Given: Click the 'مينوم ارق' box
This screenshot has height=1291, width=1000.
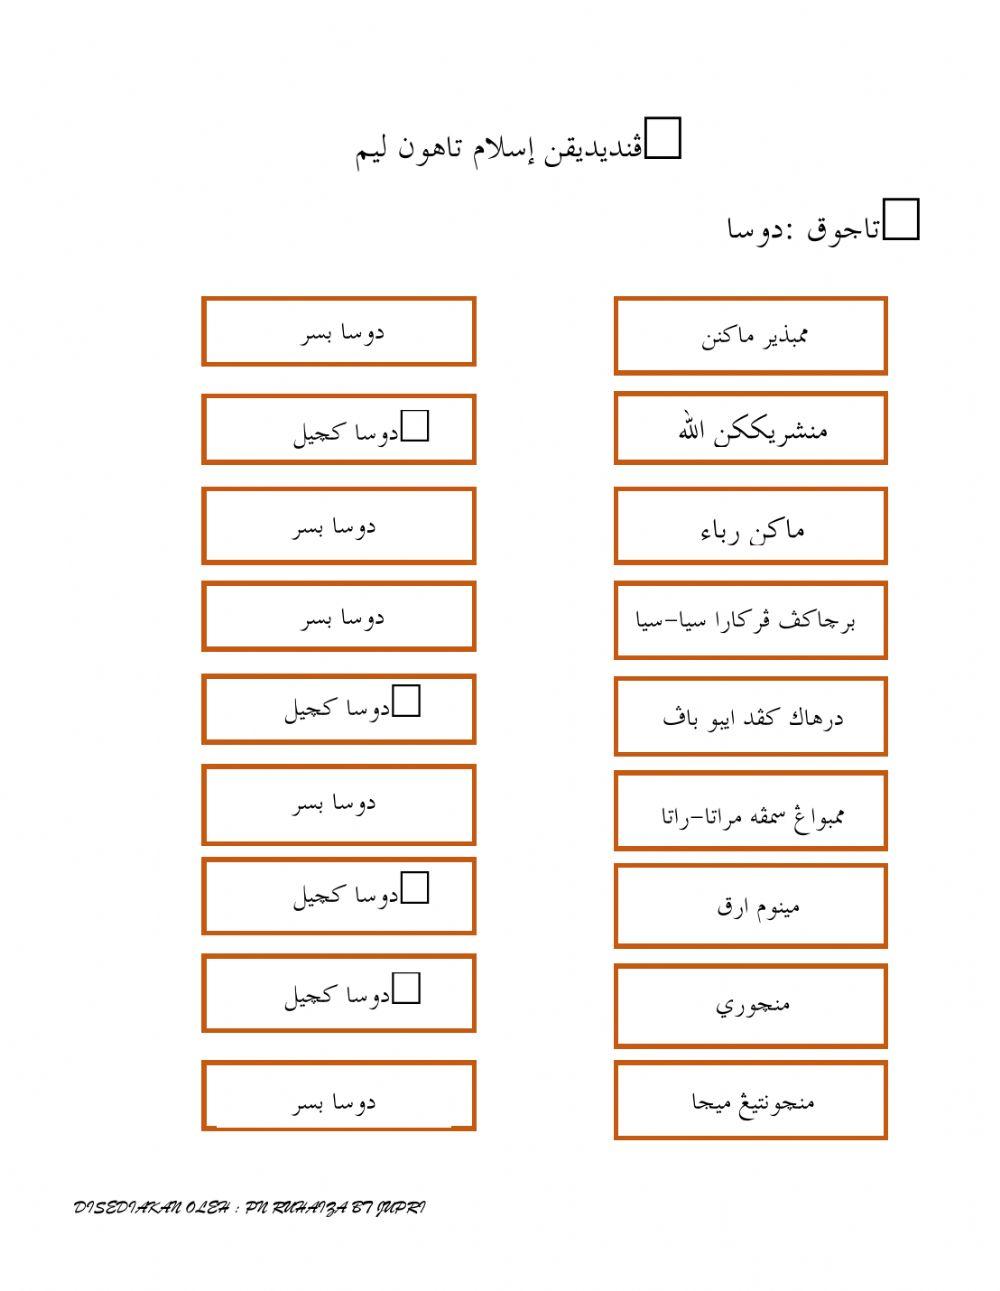Looking at the screenshot, I should 750,906.
